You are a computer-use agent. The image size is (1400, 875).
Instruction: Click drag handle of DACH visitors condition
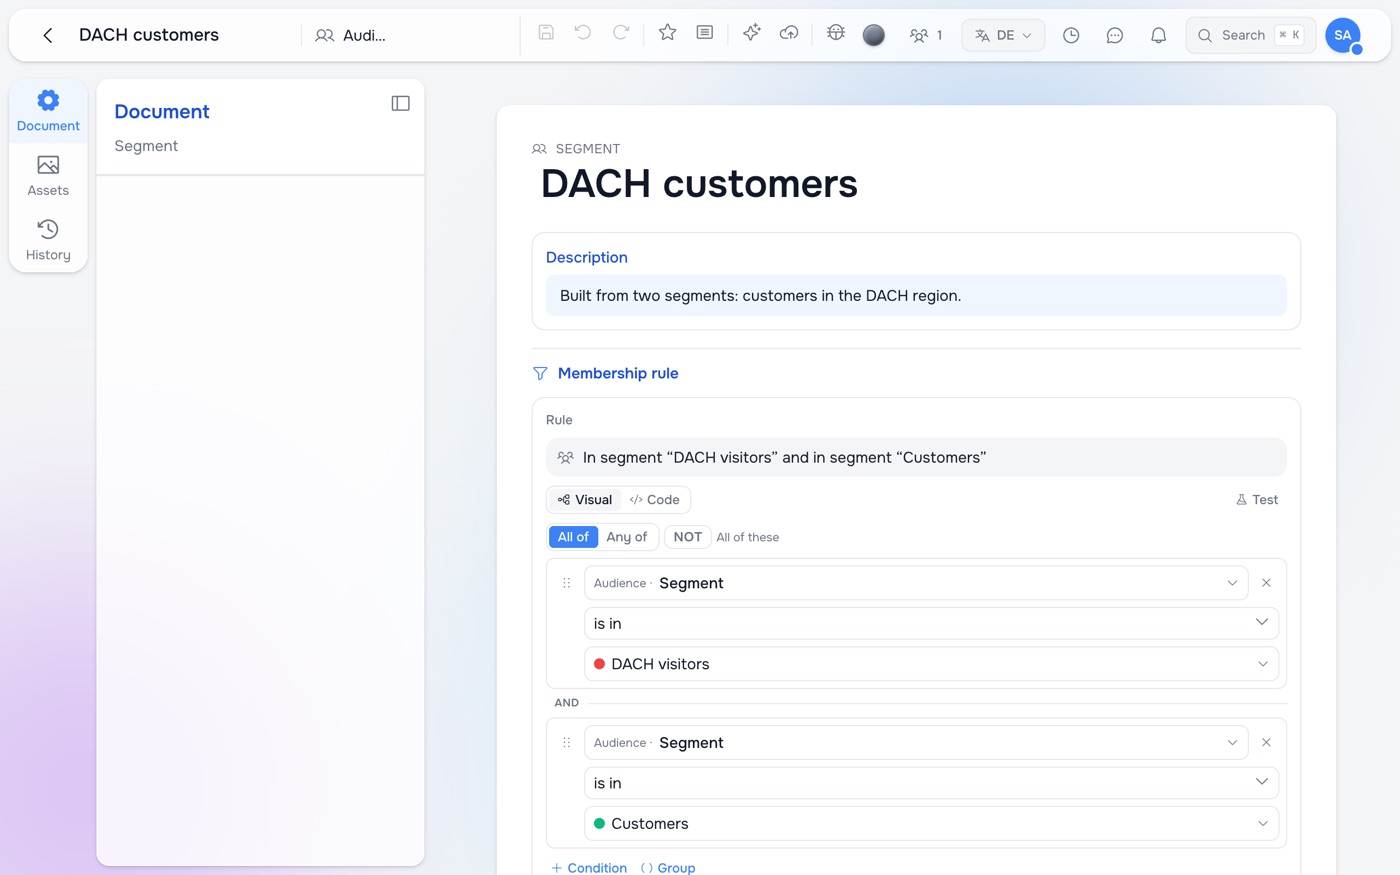[x=566, y=583]
